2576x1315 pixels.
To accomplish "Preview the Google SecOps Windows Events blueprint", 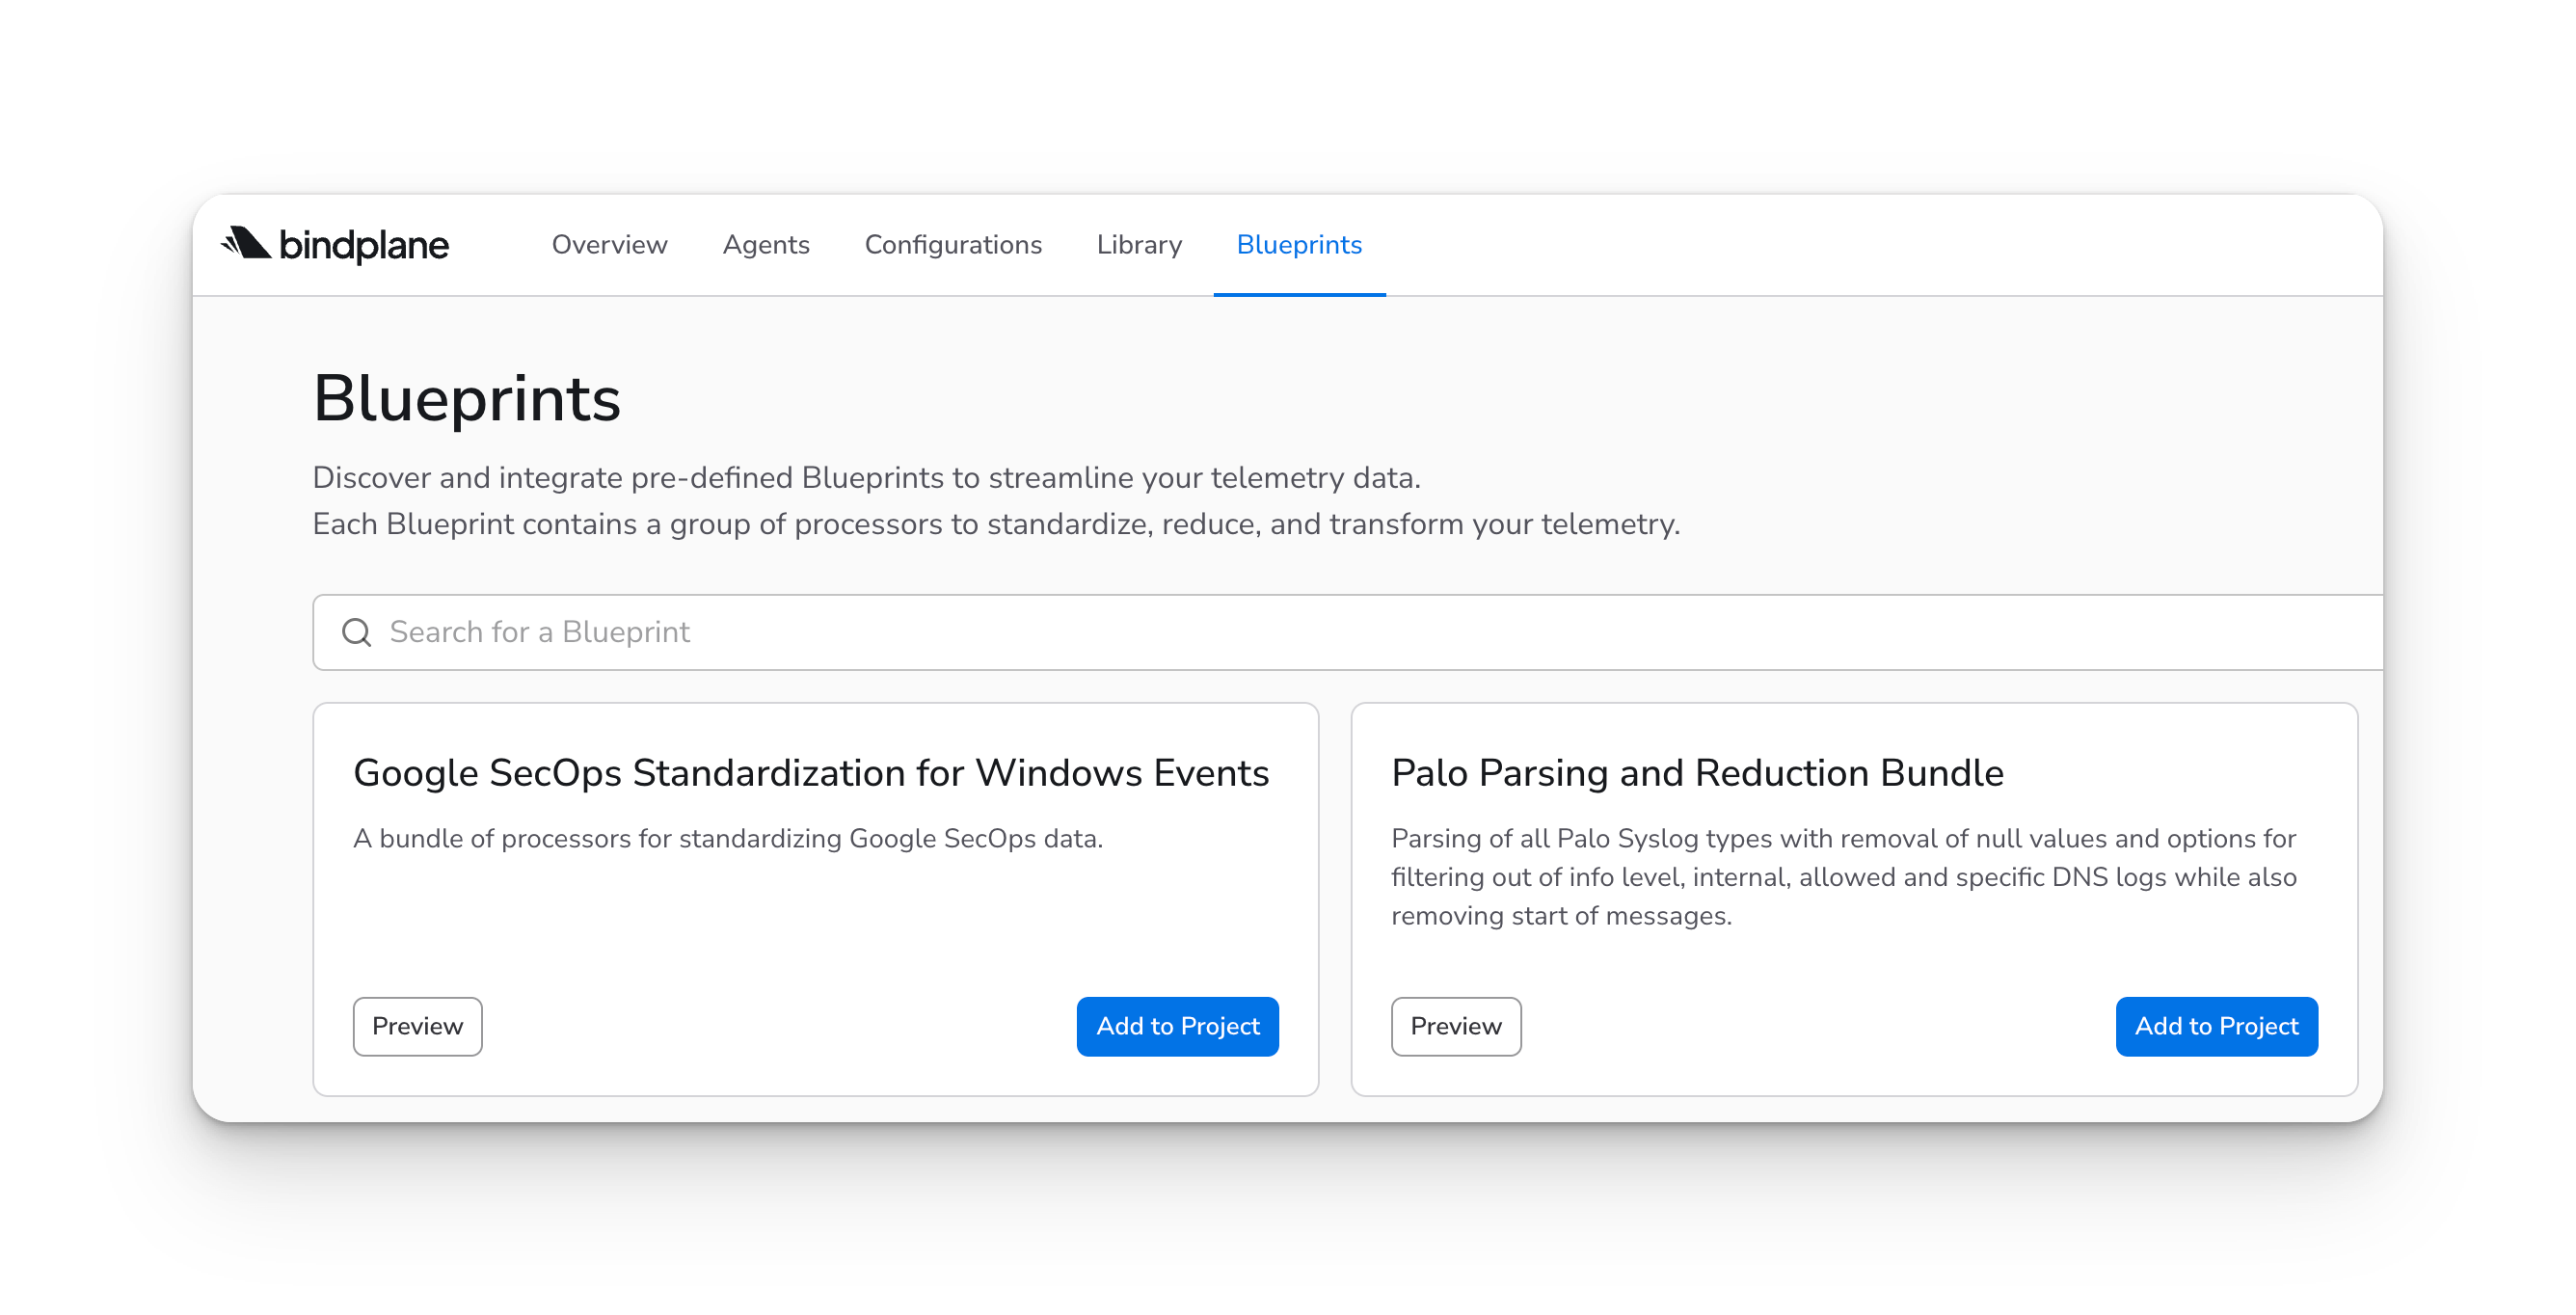I will [x=417, y=1026].
